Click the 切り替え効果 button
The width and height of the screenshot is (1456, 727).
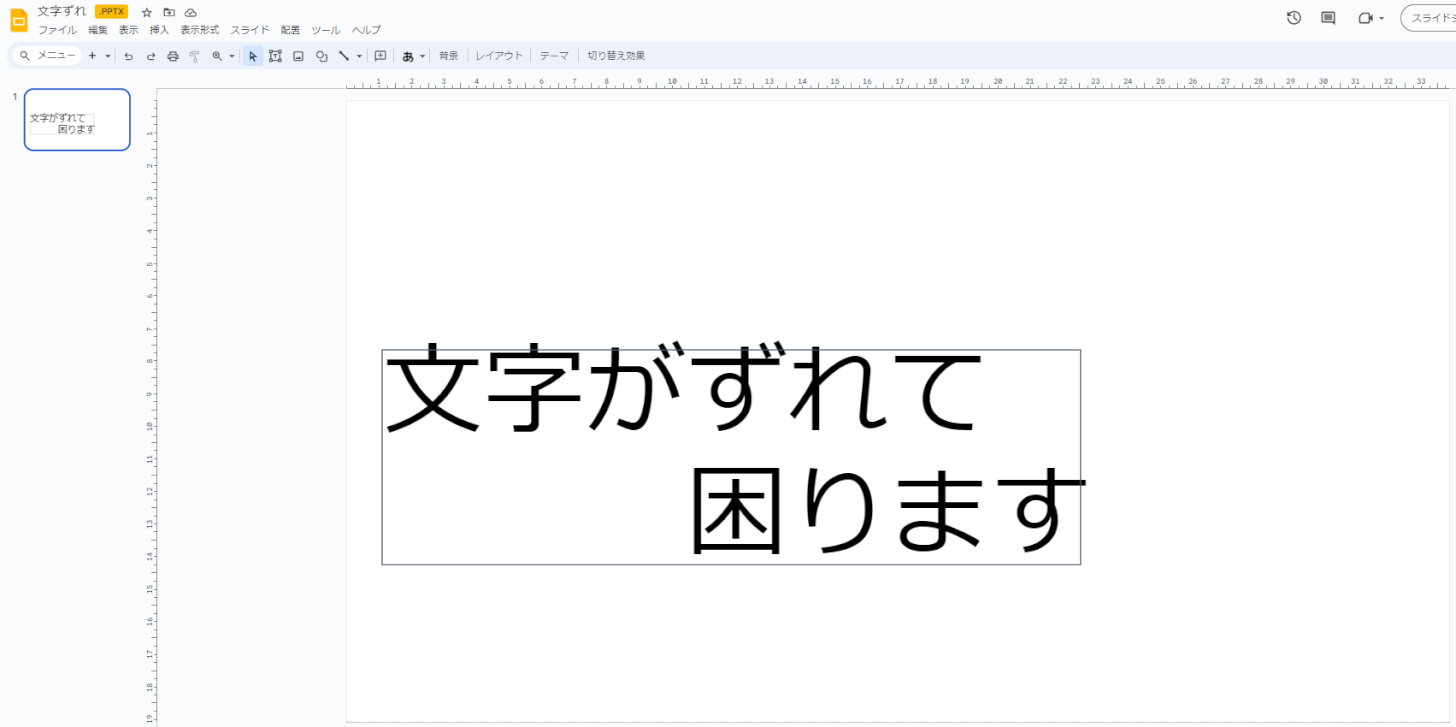[616, 56]
